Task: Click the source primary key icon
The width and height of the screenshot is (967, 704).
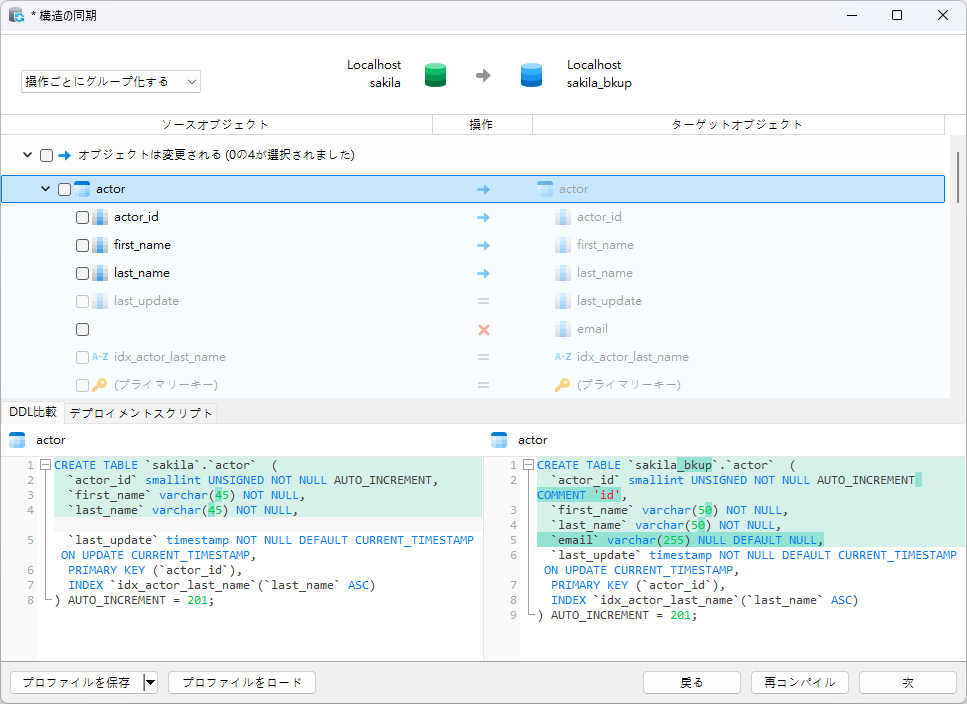Action: pyautogui.click(x=99, y=385)
